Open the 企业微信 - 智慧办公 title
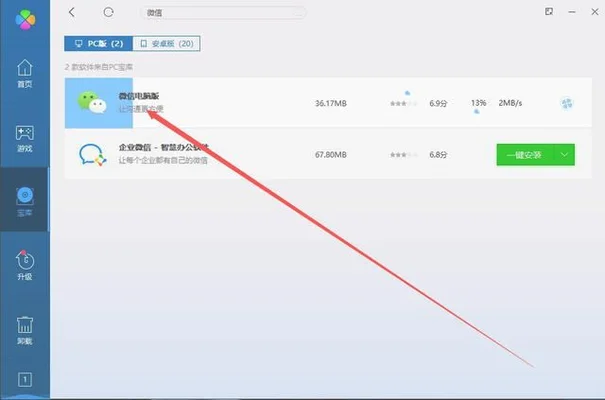Image resolution: width=605 pixels, height=400 pixels. 163,147
